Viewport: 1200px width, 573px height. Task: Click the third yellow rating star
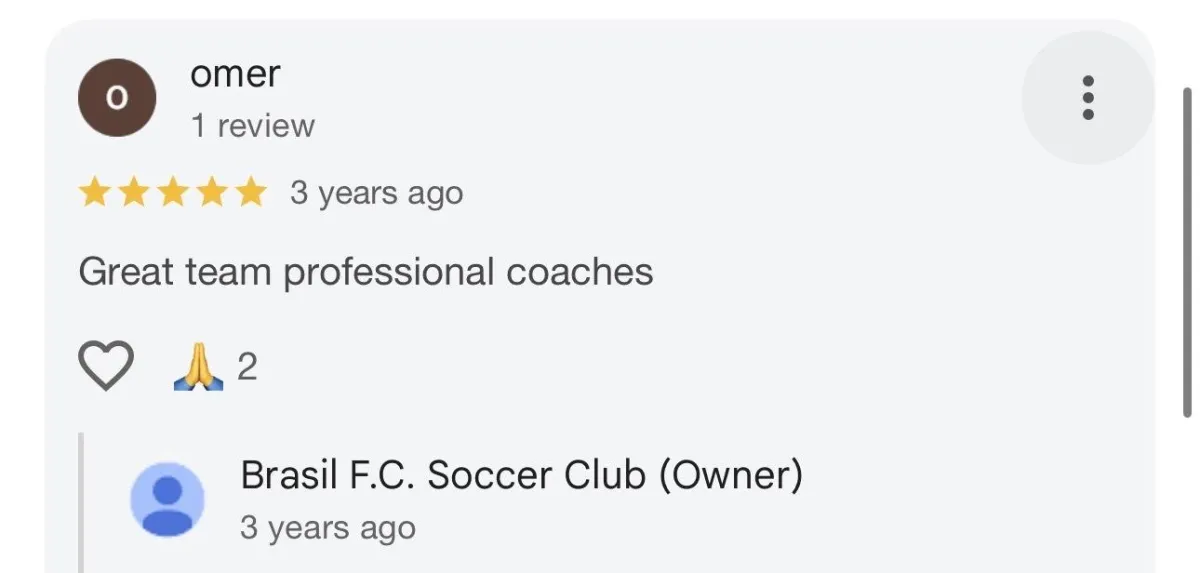point(172,192)
